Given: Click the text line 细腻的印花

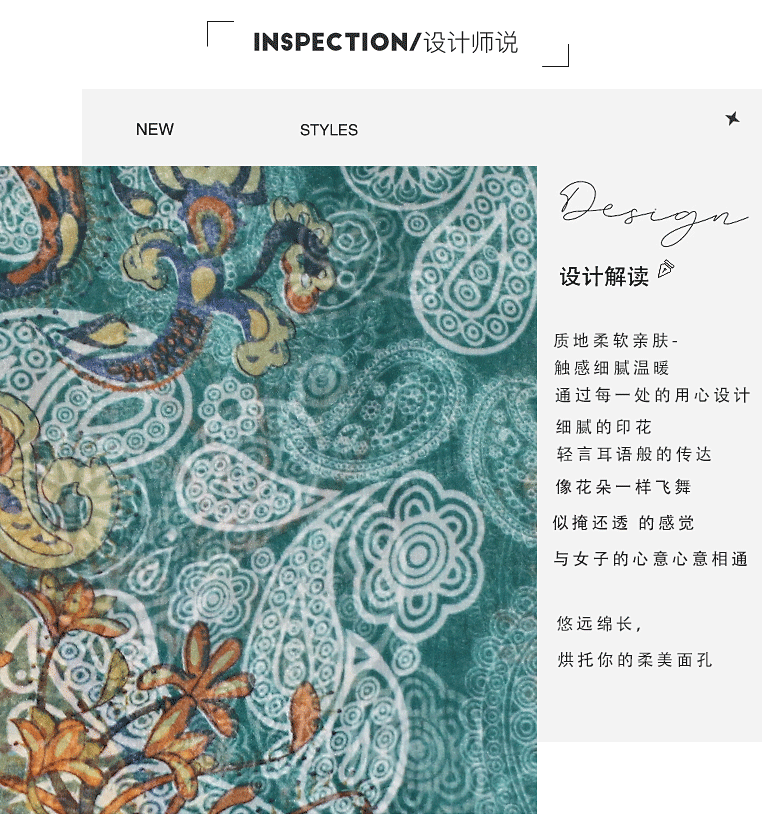Looking at the screenshot, I should 604,427.
